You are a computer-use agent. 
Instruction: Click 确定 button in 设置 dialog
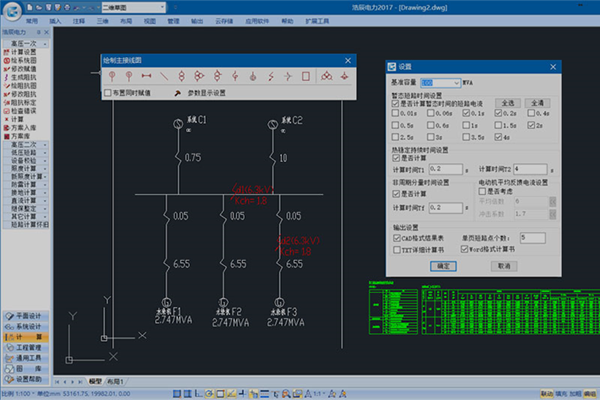[x=443, y=266]
